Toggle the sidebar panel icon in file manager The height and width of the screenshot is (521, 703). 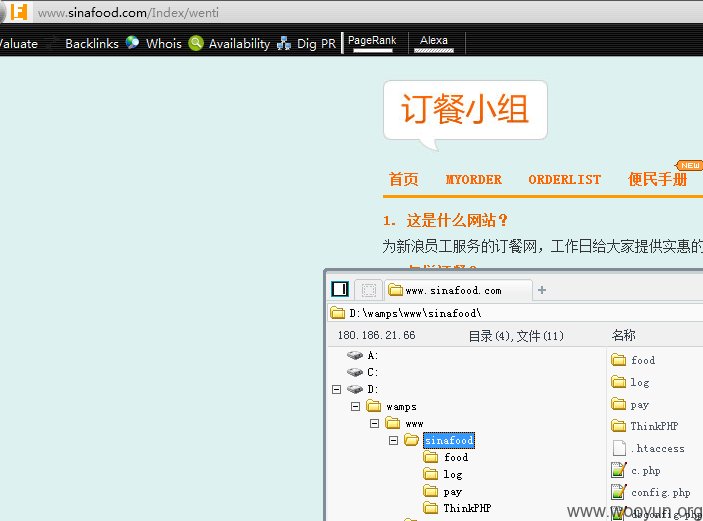[x=339, y=289]
